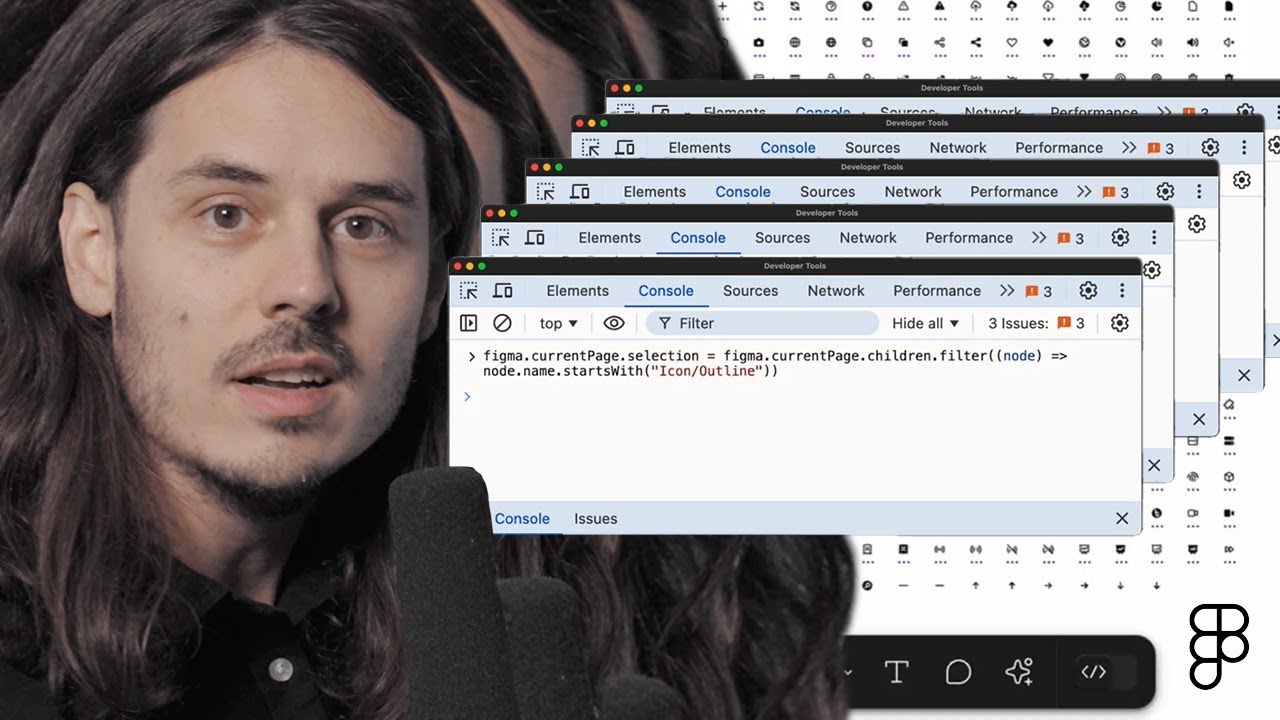Click the inspect picker in the second-from-front DevTools window

(500, 238)
